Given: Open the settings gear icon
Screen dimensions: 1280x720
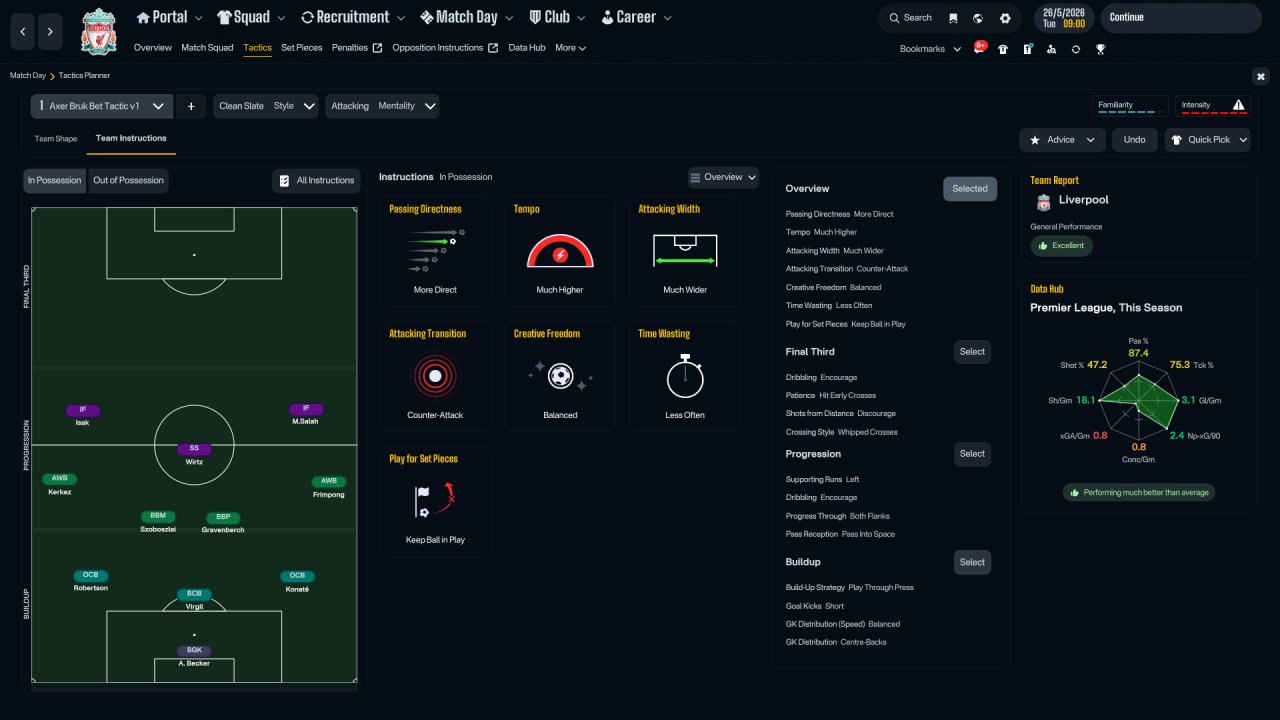Looking at the screenshot, I should pyautogui.click(x=1005, y=18).
